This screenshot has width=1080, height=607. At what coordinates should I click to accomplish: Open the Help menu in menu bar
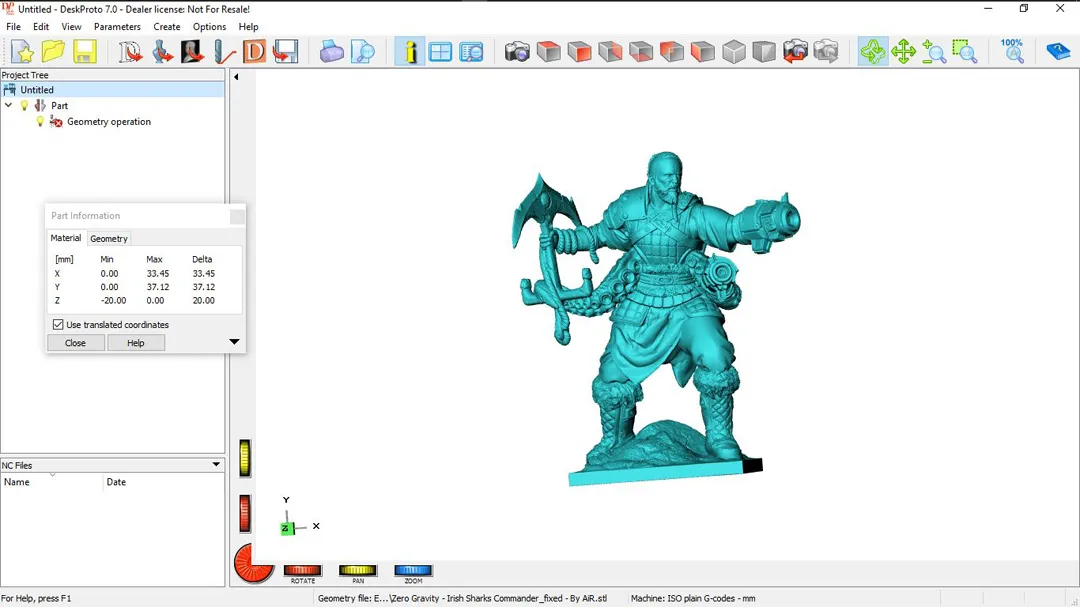pyautogui.click(x=248, y=27)
